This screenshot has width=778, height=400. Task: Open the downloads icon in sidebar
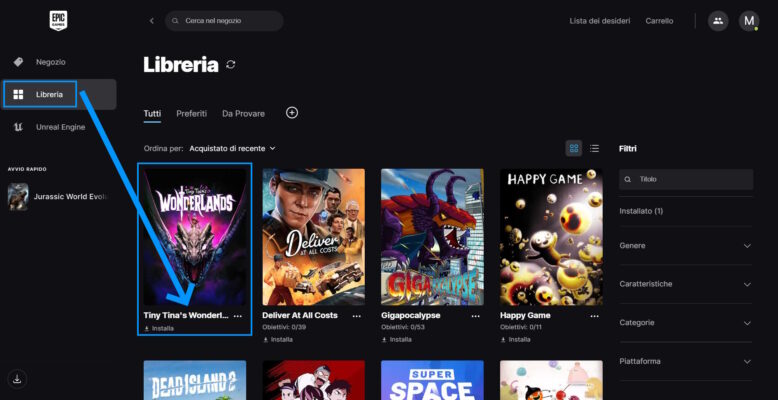tap(17, 378)
